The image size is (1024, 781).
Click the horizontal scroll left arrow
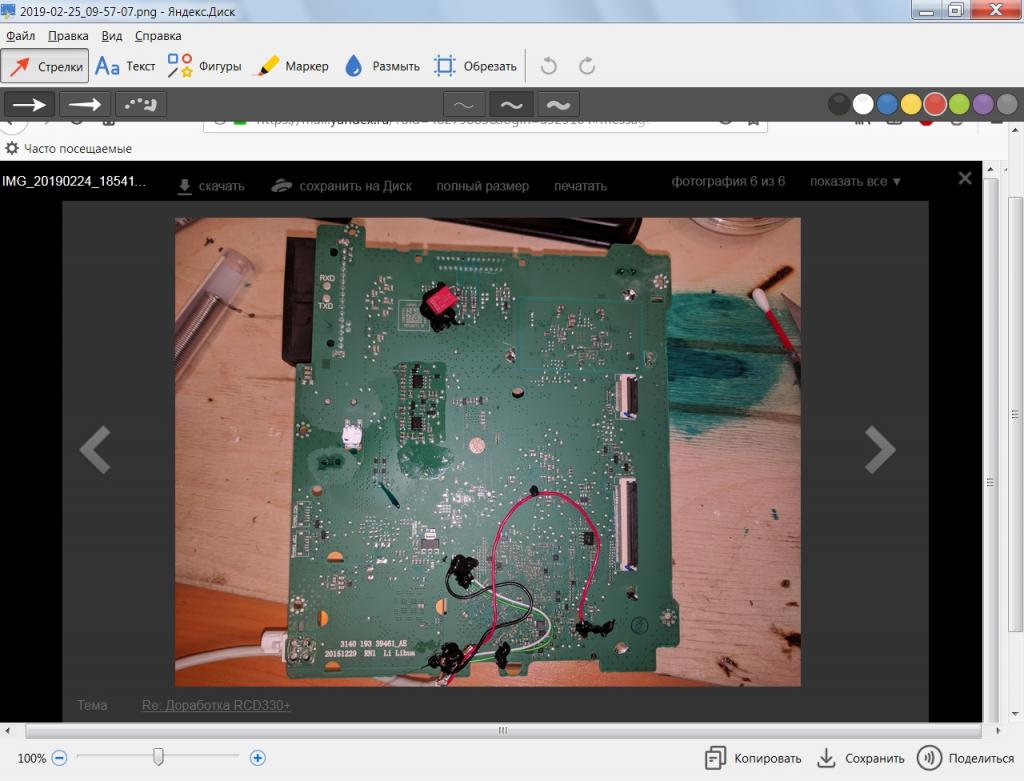[x=7, y=730]
